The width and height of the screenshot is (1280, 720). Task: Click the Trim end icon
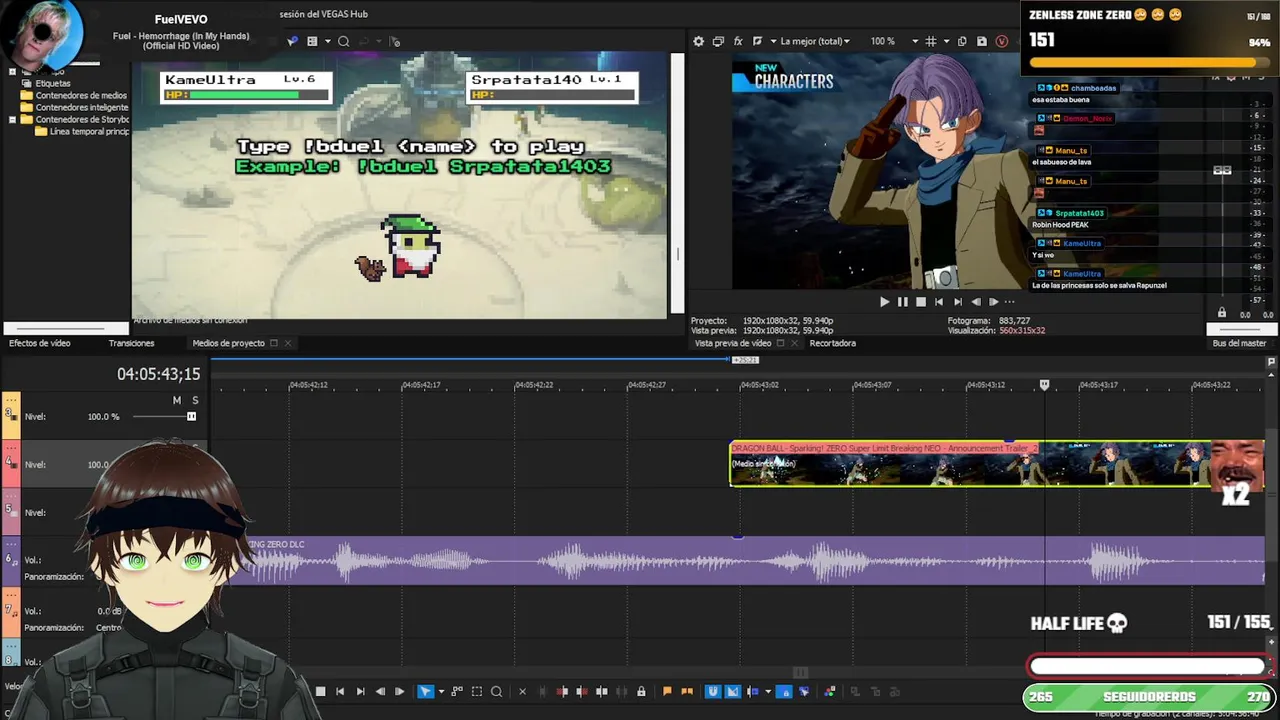[x=581, y=691]
